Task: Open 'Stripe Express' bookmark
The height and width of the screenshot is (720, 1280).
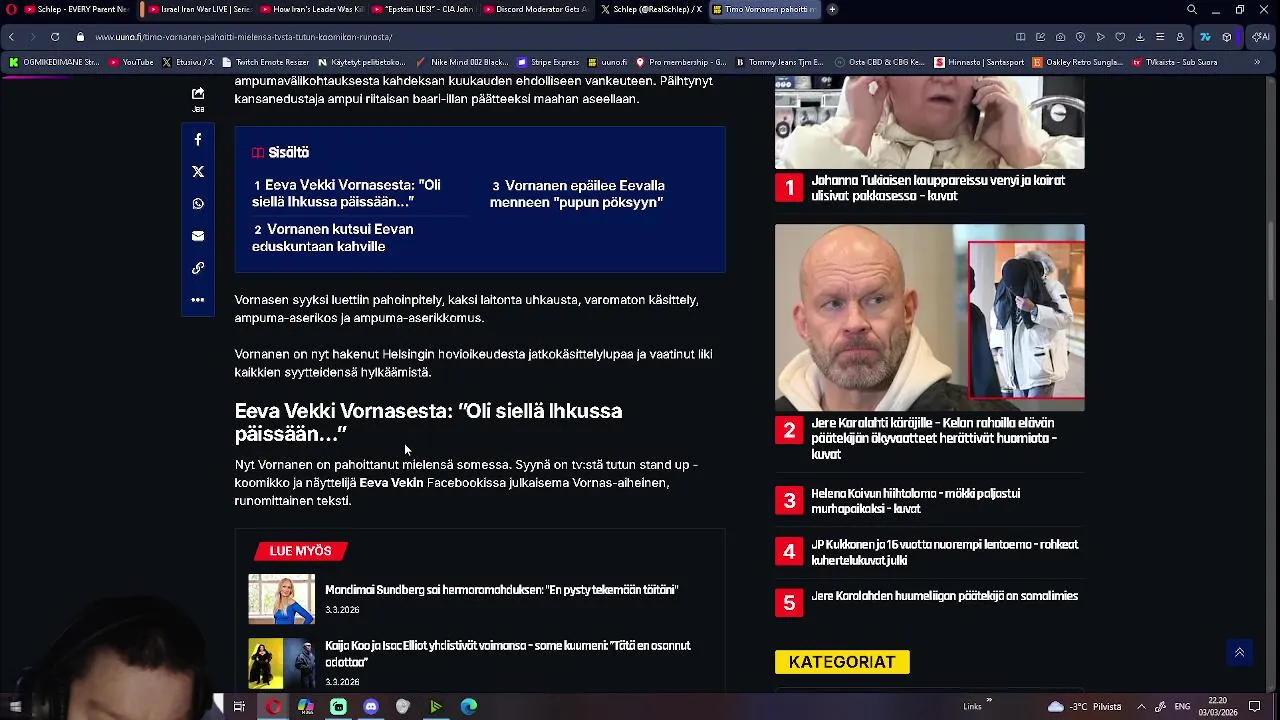Action: coord(548,62)
